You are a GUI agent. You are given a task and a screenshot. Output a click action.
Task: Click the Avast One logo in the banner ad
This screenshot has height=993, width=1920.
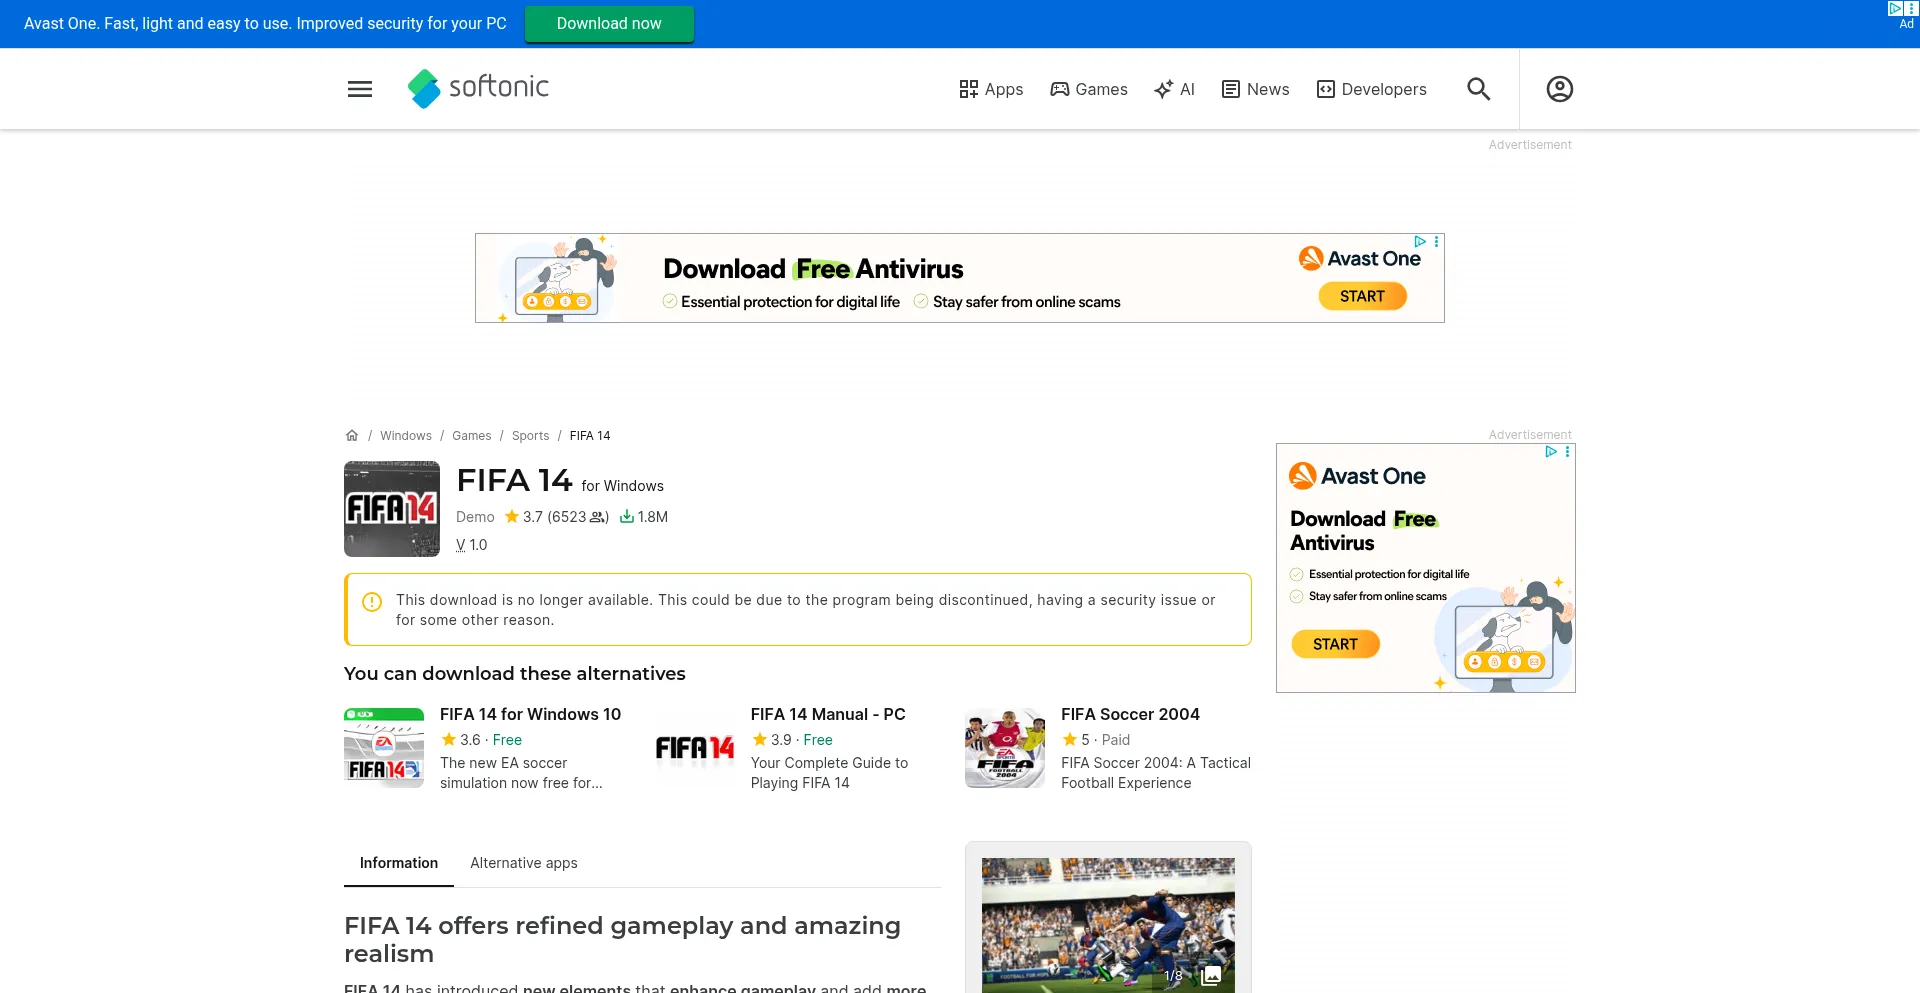1360,258
